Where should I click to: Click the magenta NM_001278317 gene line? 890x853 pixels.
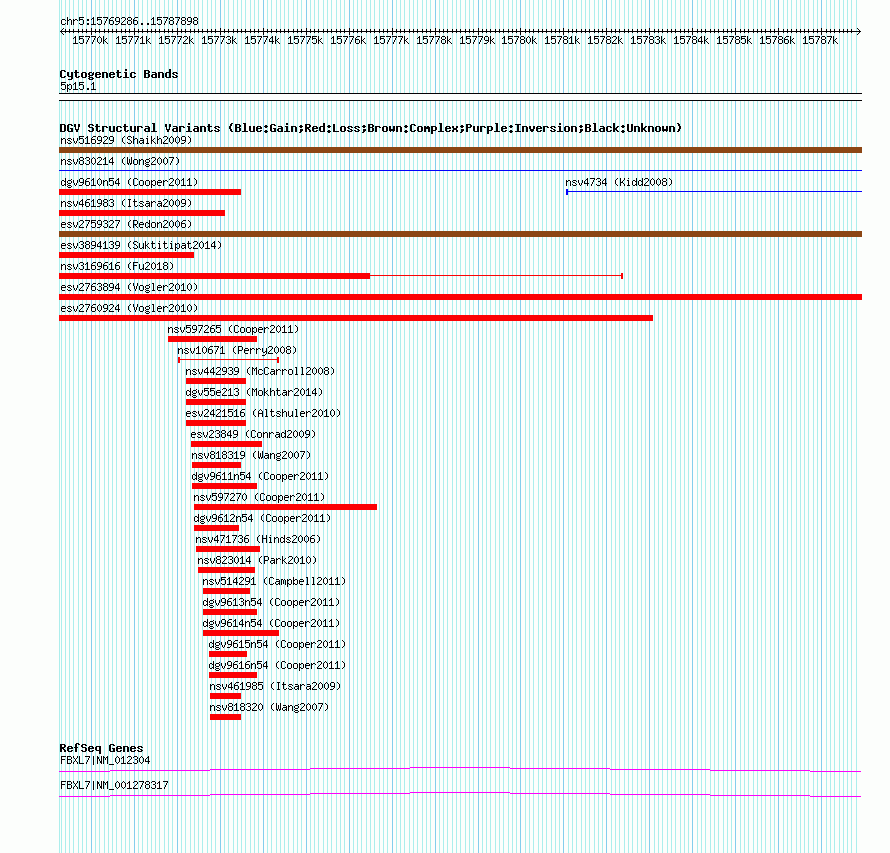[x=460, y=795]
